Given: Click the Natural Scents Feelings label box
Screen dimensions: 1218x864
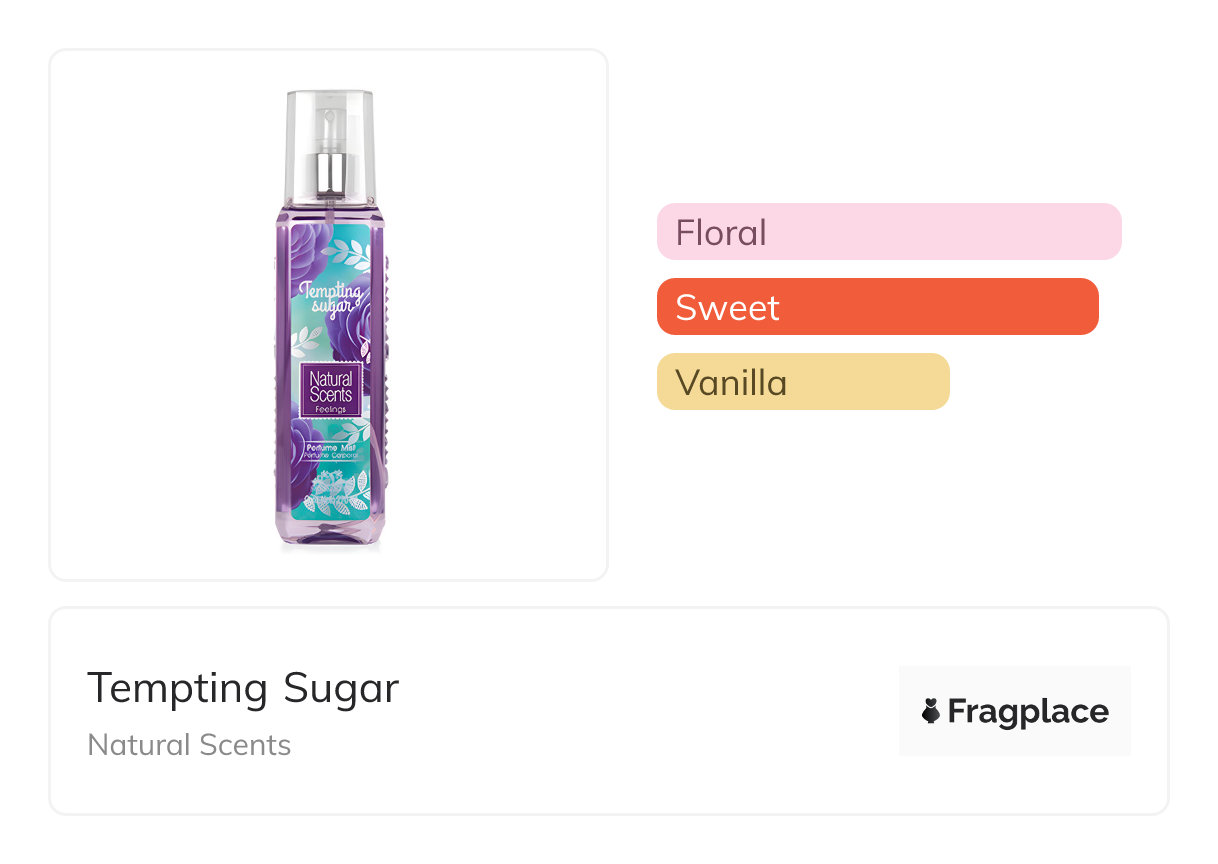Looking at the screenshot, I should click(329, 390).
